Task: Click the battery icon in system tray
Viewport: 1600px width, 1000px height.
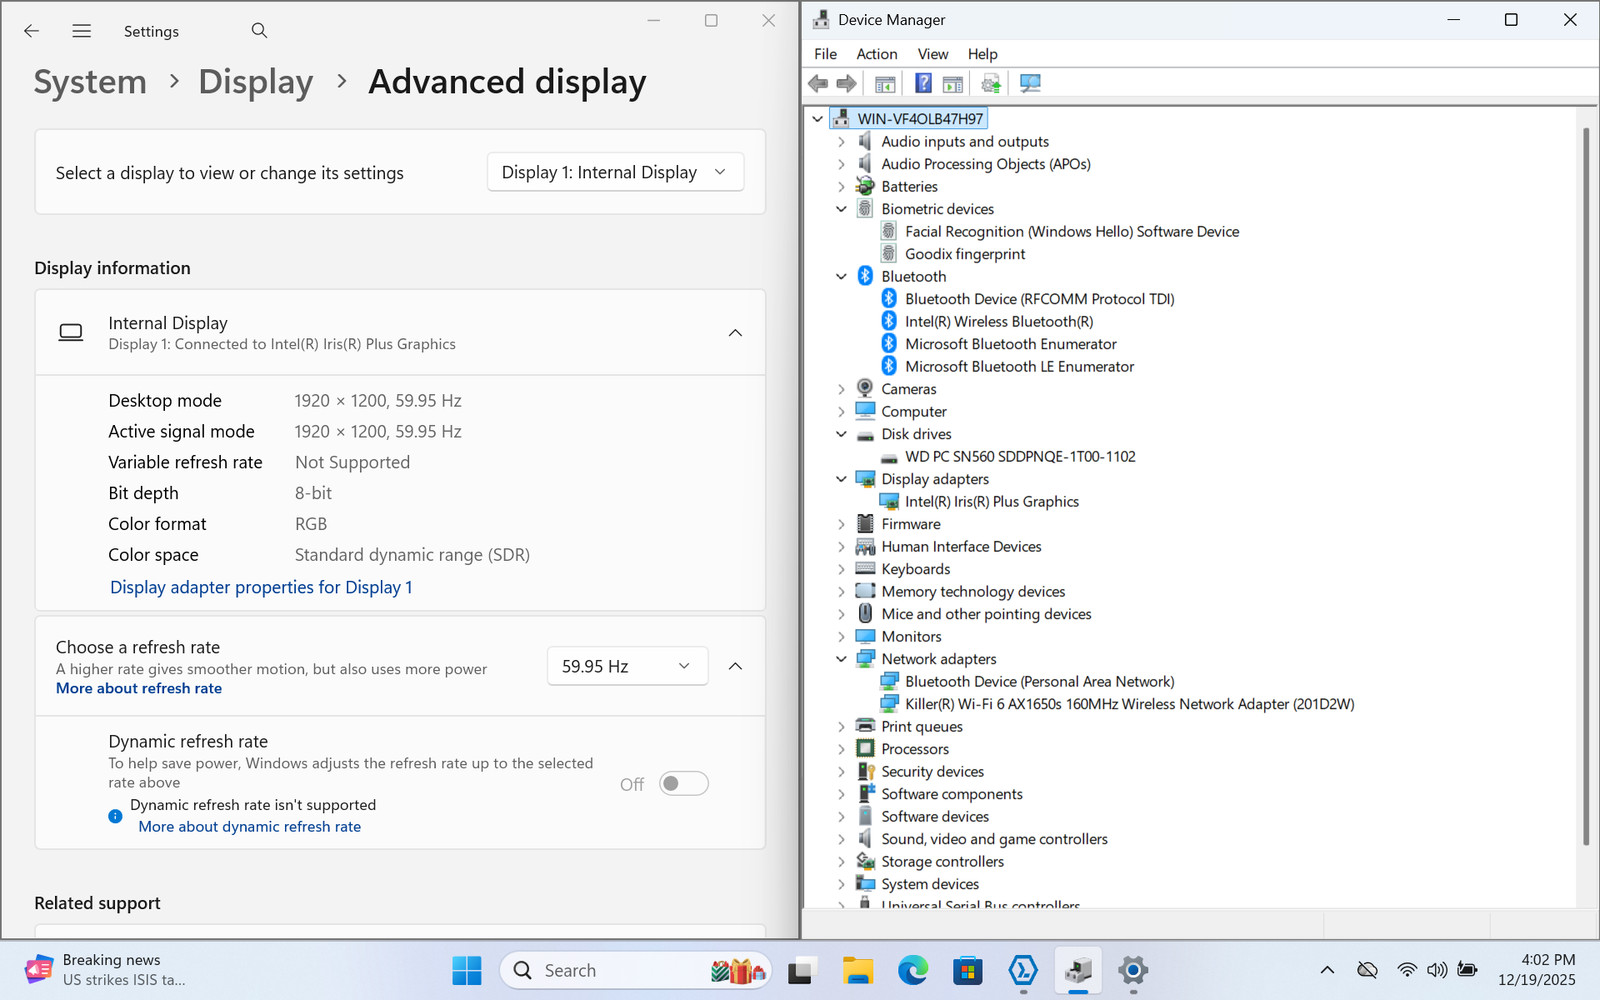Action: tap(1467, 970)
